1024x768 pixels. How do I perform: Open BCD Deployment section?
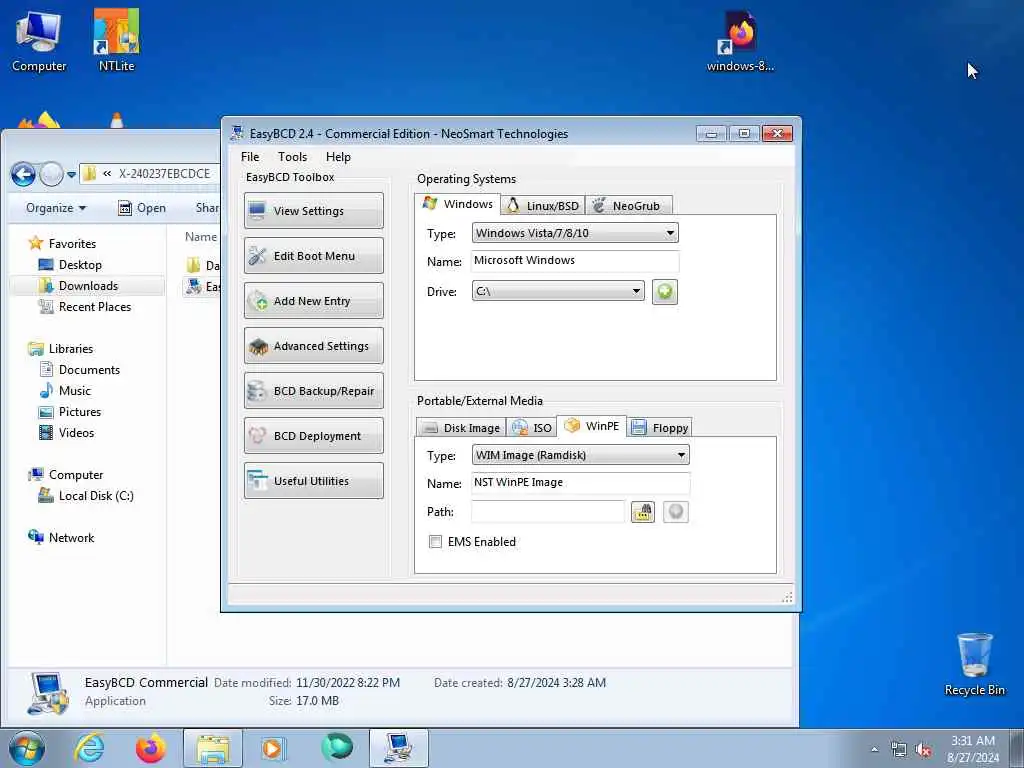click(x=313, y=436)
